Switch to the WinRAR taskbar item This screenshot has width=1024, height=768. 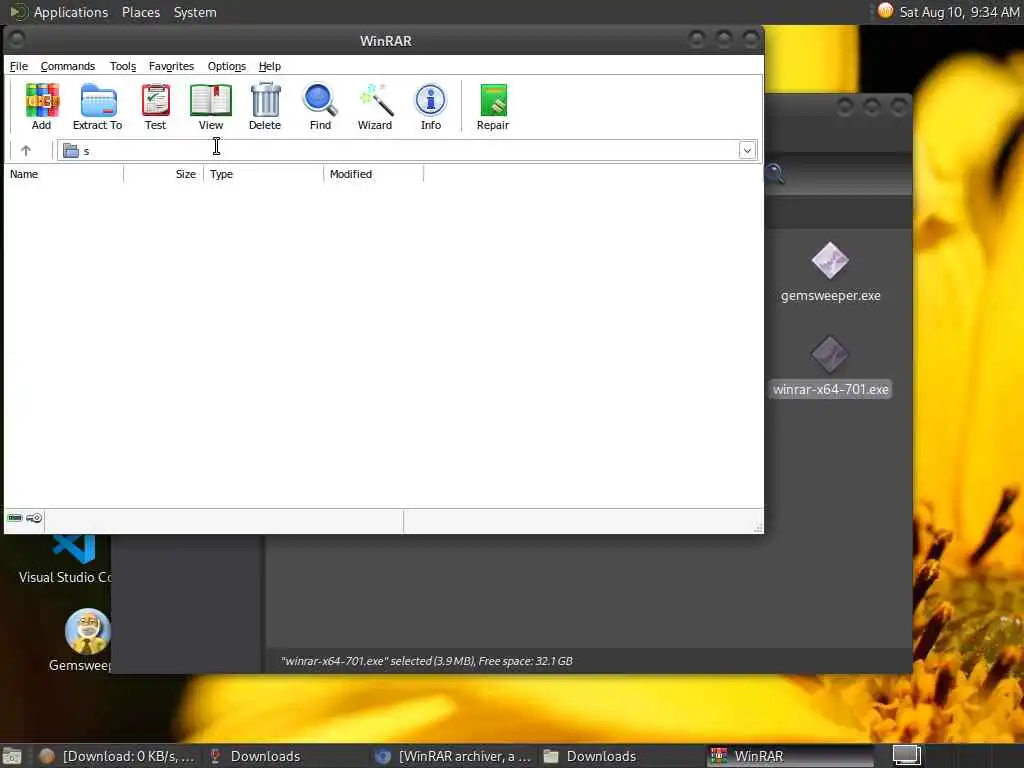(792, 756)
